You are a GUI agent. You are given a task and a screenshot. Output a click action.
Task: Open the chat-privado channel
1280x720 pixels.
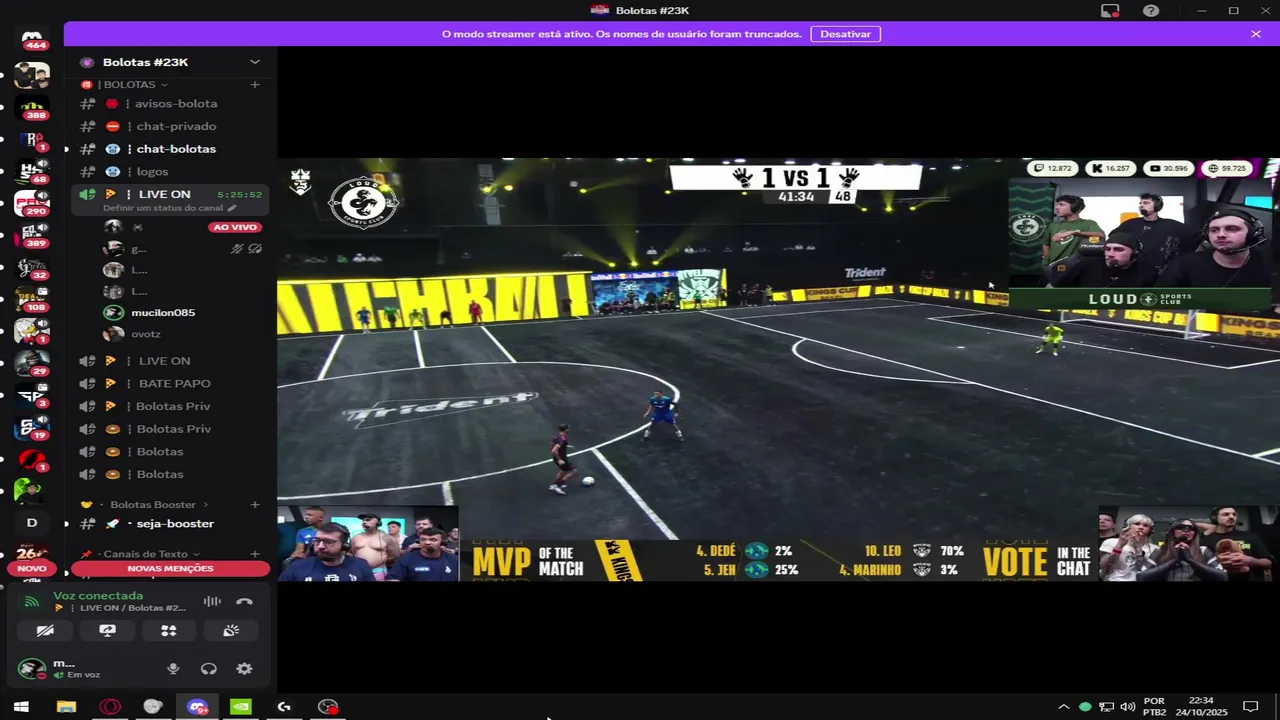click(x=170, y=126)
